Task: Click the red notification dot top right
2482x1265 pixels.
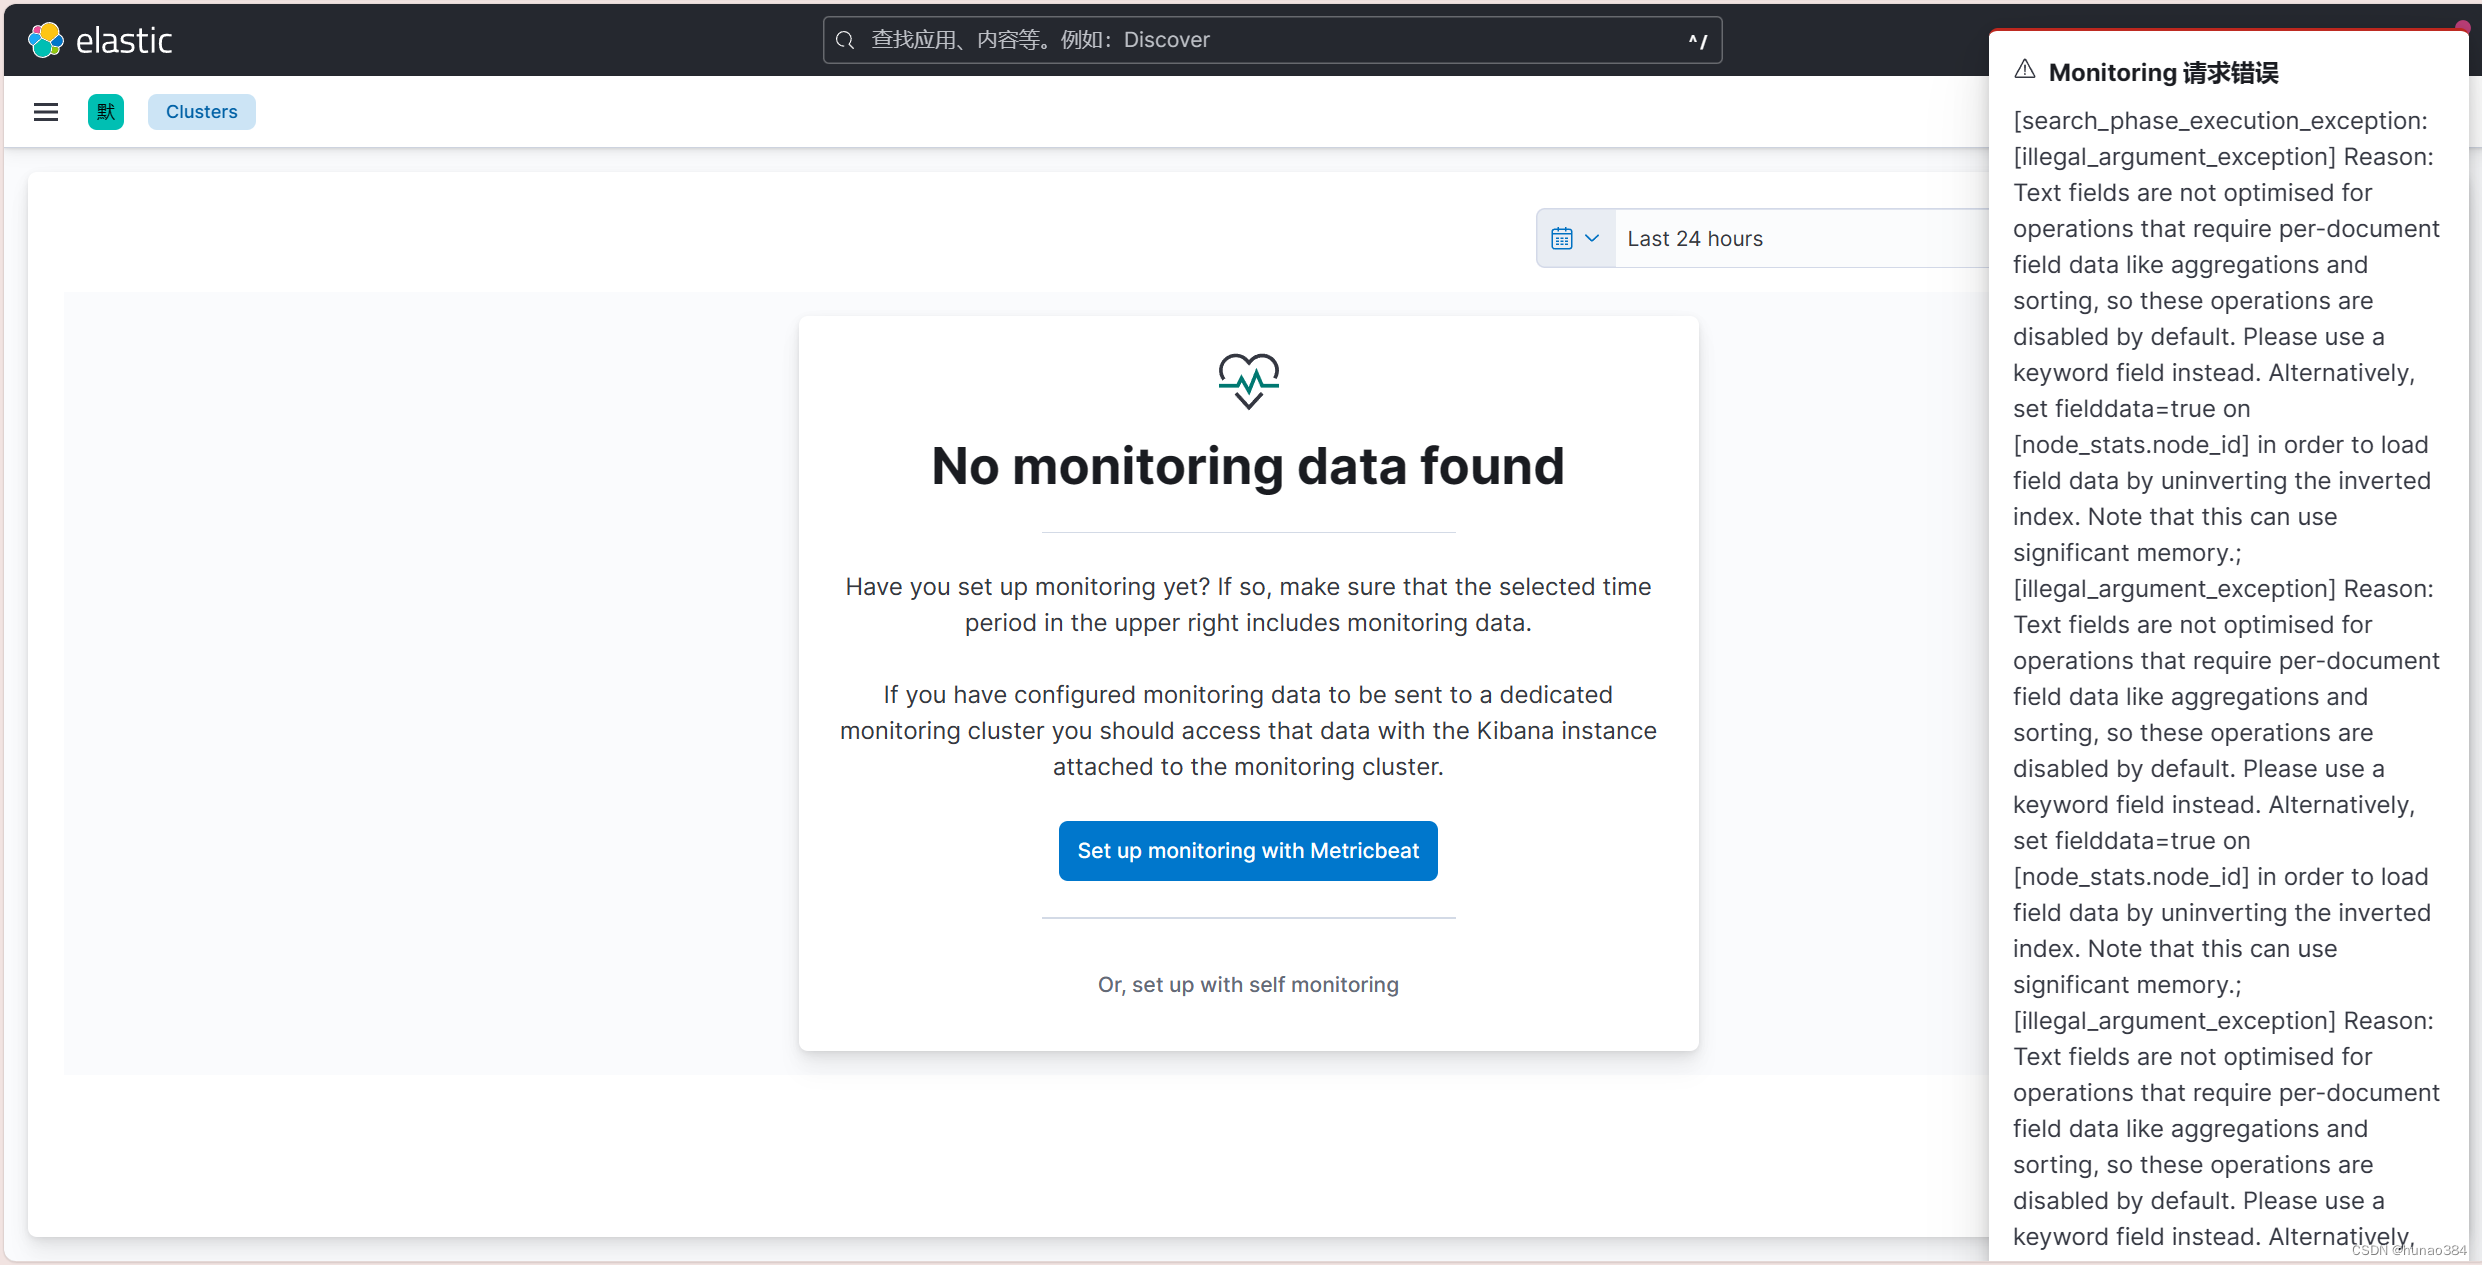Action: (2462, 26)
